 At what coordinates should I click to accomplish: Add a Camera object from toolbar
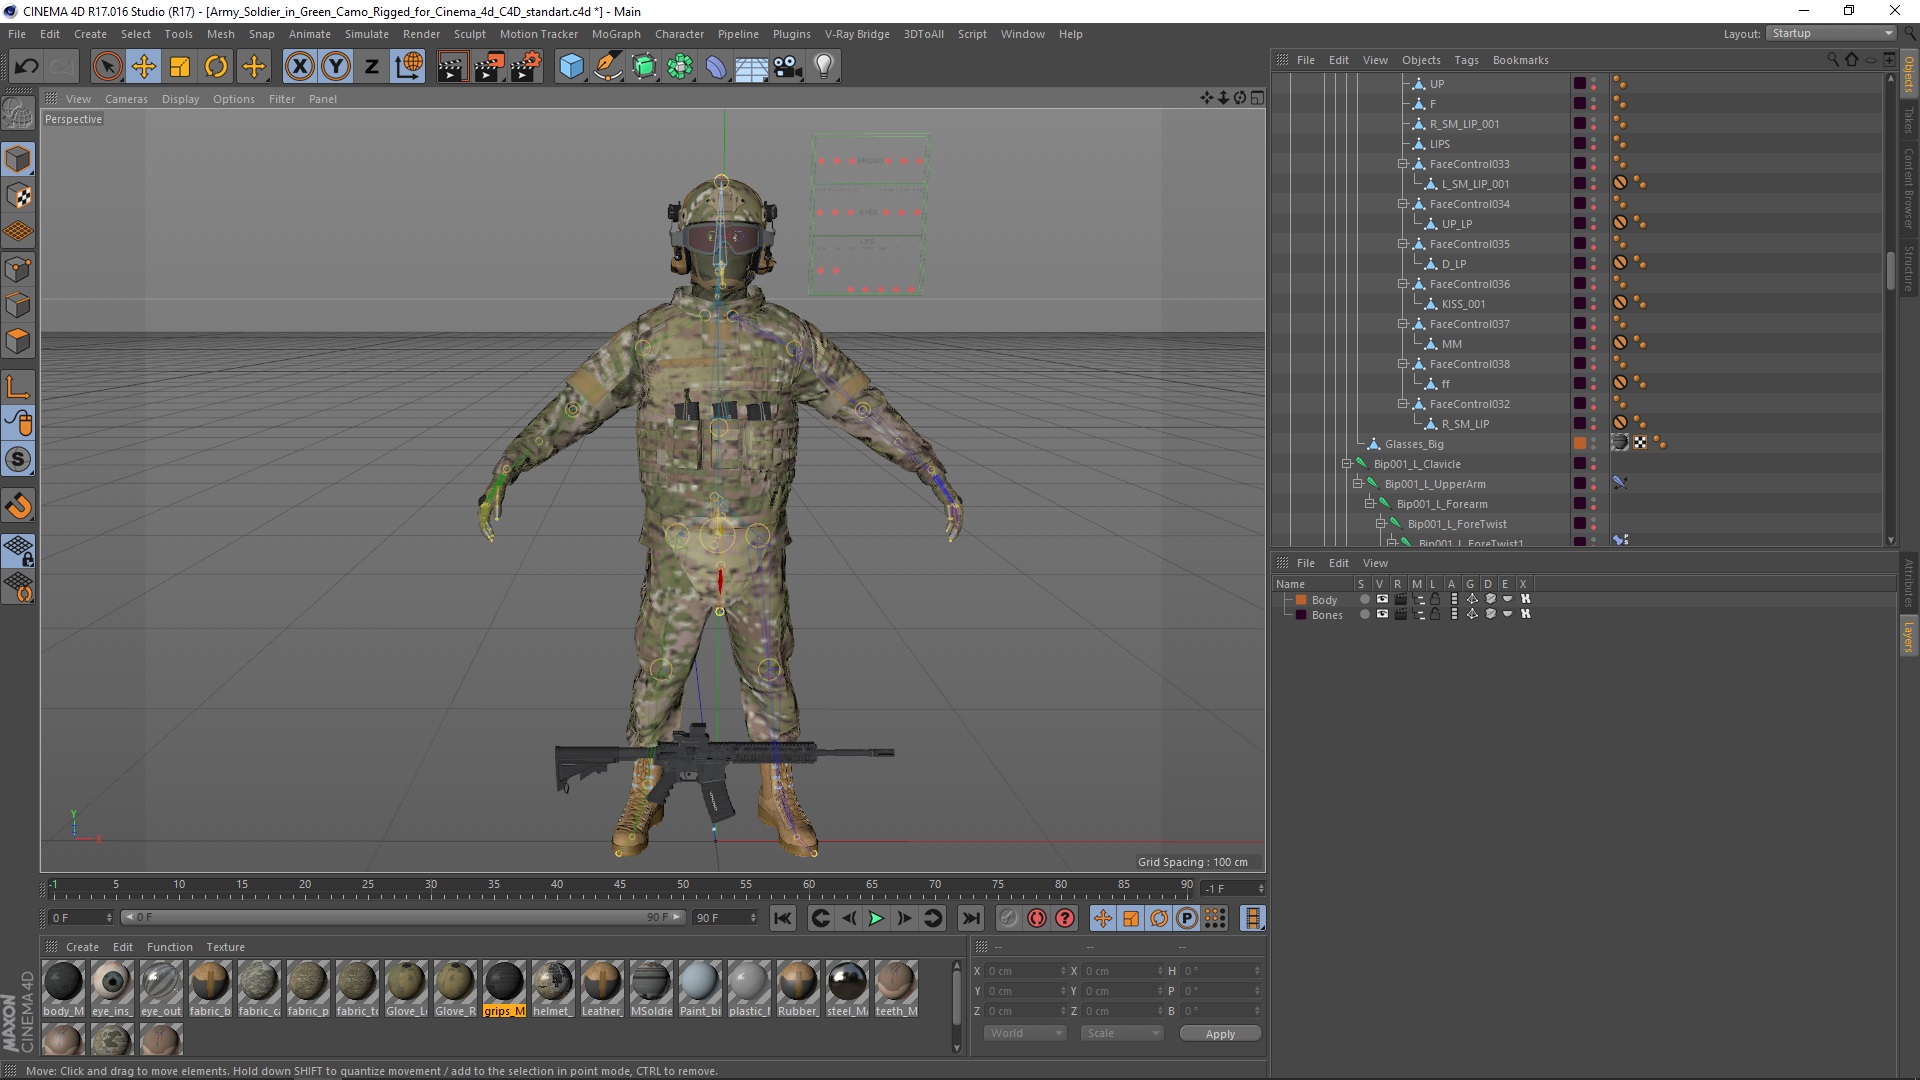(x=788, y=67)
